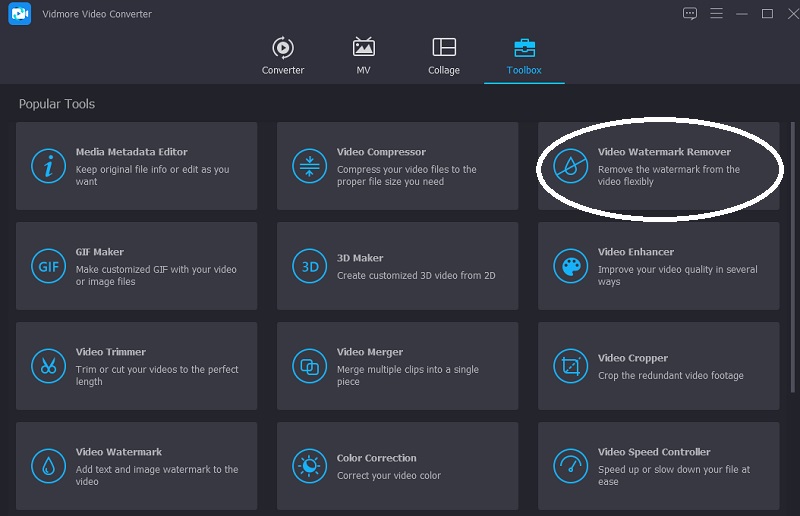The height and width of the screenshot is (516, 800).
Task: Open the Video Cropper icon
Action: click(x=570, y=366)
